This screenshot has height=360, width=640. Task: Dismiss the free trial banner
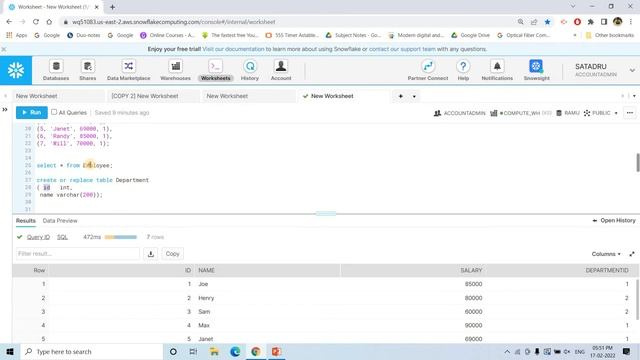4,49
